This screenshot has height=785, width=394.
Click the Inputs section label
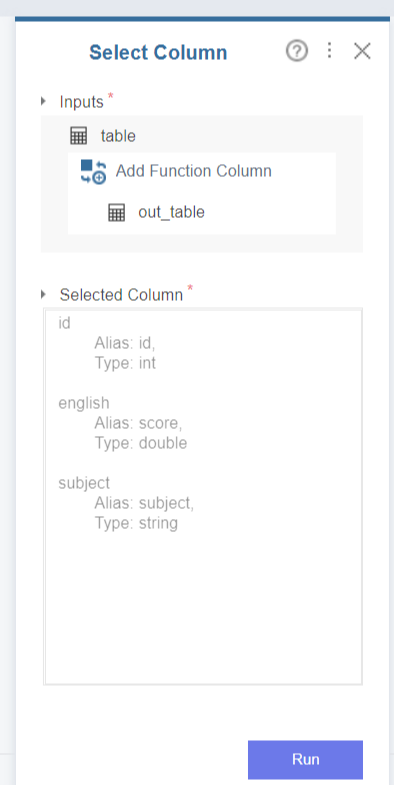point(82,102)
